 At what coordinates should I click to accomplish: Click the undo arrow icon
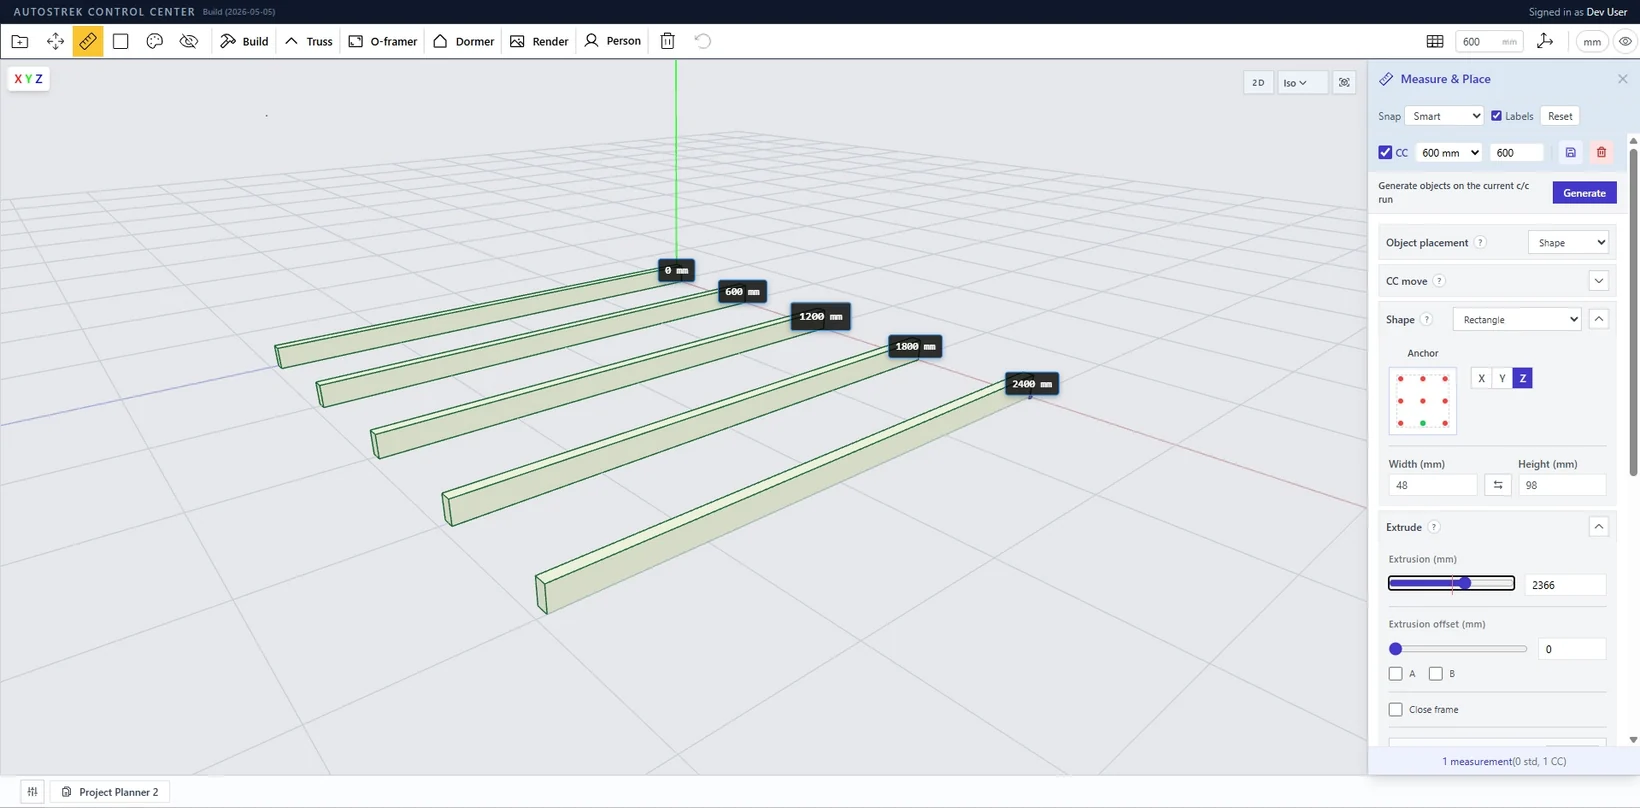click(703, 41)
